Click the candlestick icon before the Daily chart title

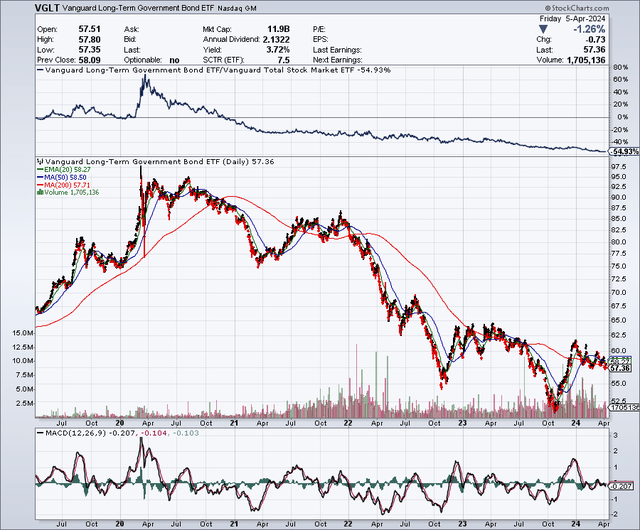click(40, 162)
